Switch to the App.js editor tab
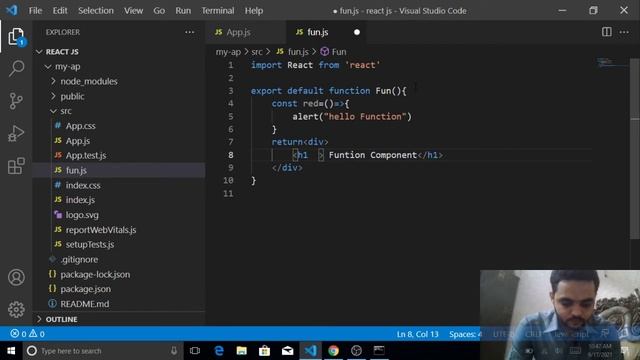 (246, 32)
